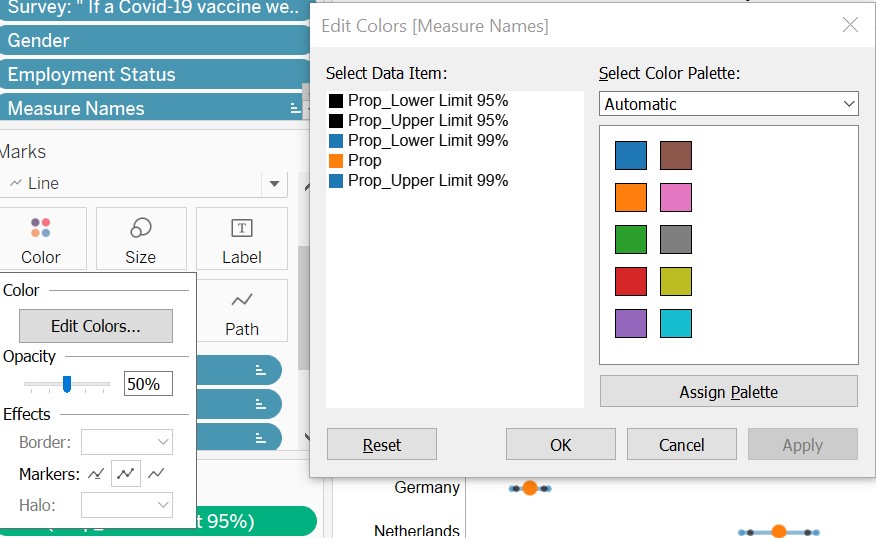This screenshot has width=876, height=538.
Task: Open the Label marks card button
Action: click(241, 238)
